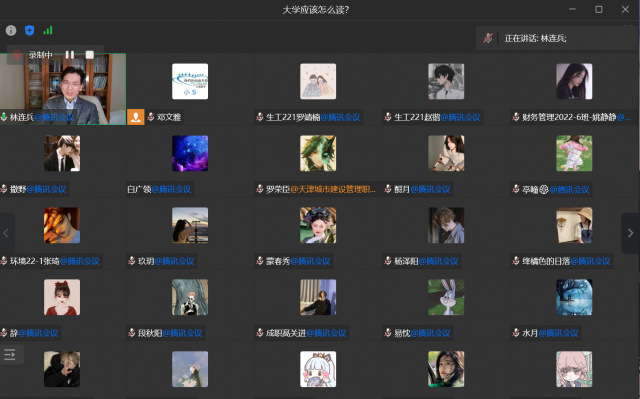Select the white-haired chibi girl avatar
640x399 pixels.
point(318,369)
